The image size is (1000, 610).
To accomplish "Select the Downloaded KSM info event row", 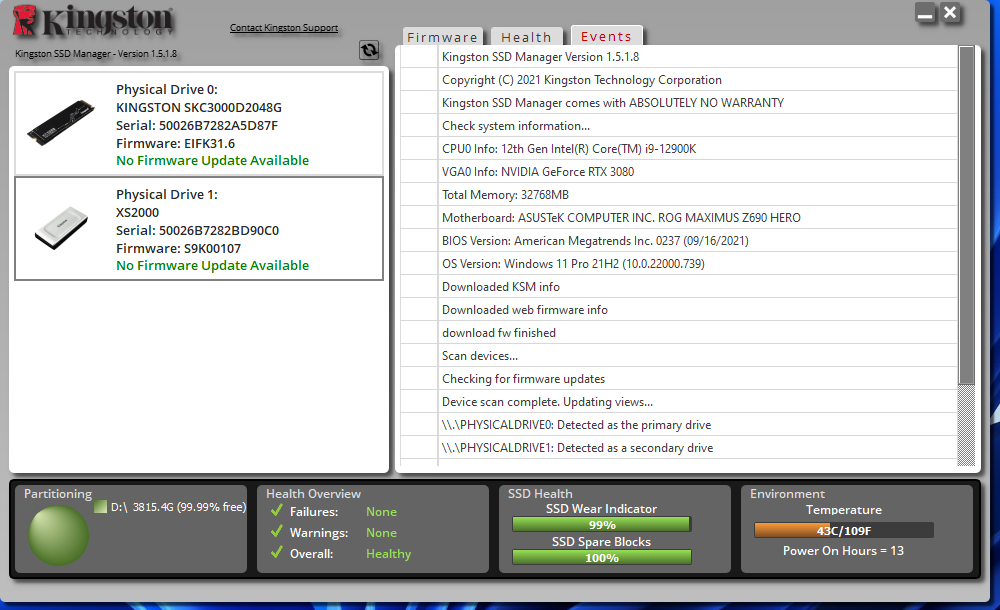I will click(x=679, y=286).
